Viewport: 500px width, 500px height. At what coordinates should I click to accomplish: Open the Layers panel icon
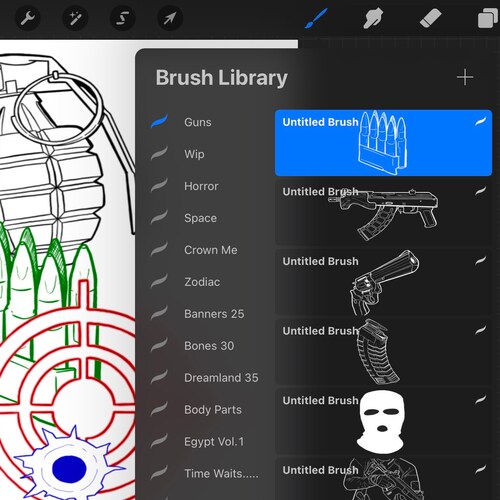click(488, 19)
